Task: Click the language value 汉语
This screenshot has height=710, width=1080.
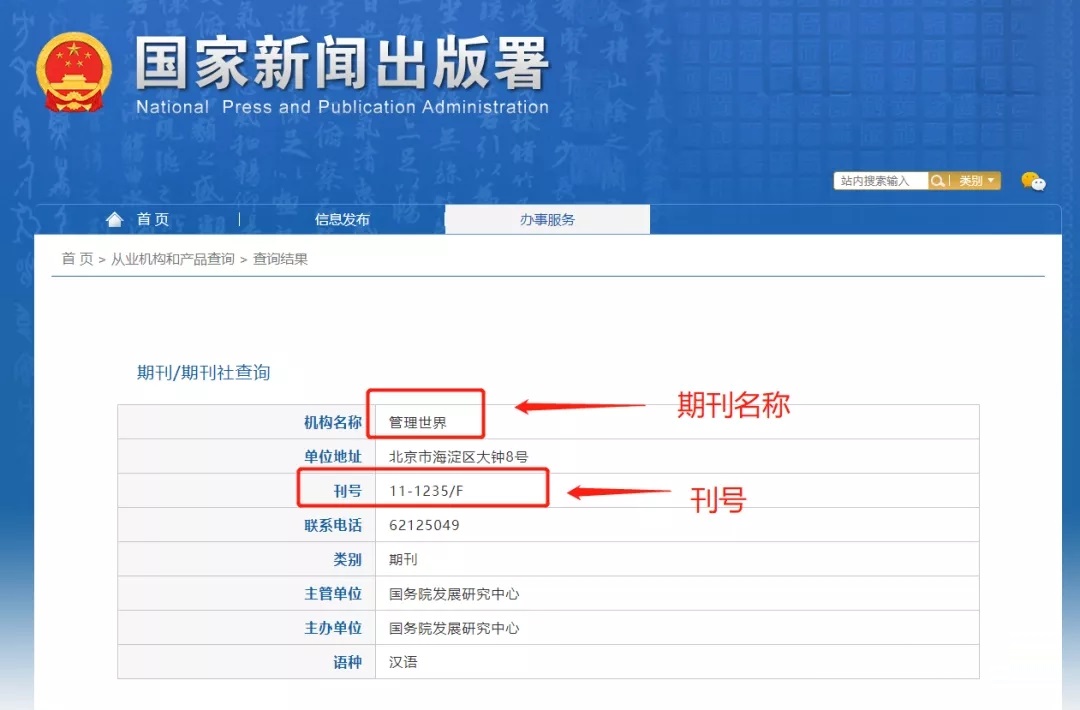Action: [403, 662]
